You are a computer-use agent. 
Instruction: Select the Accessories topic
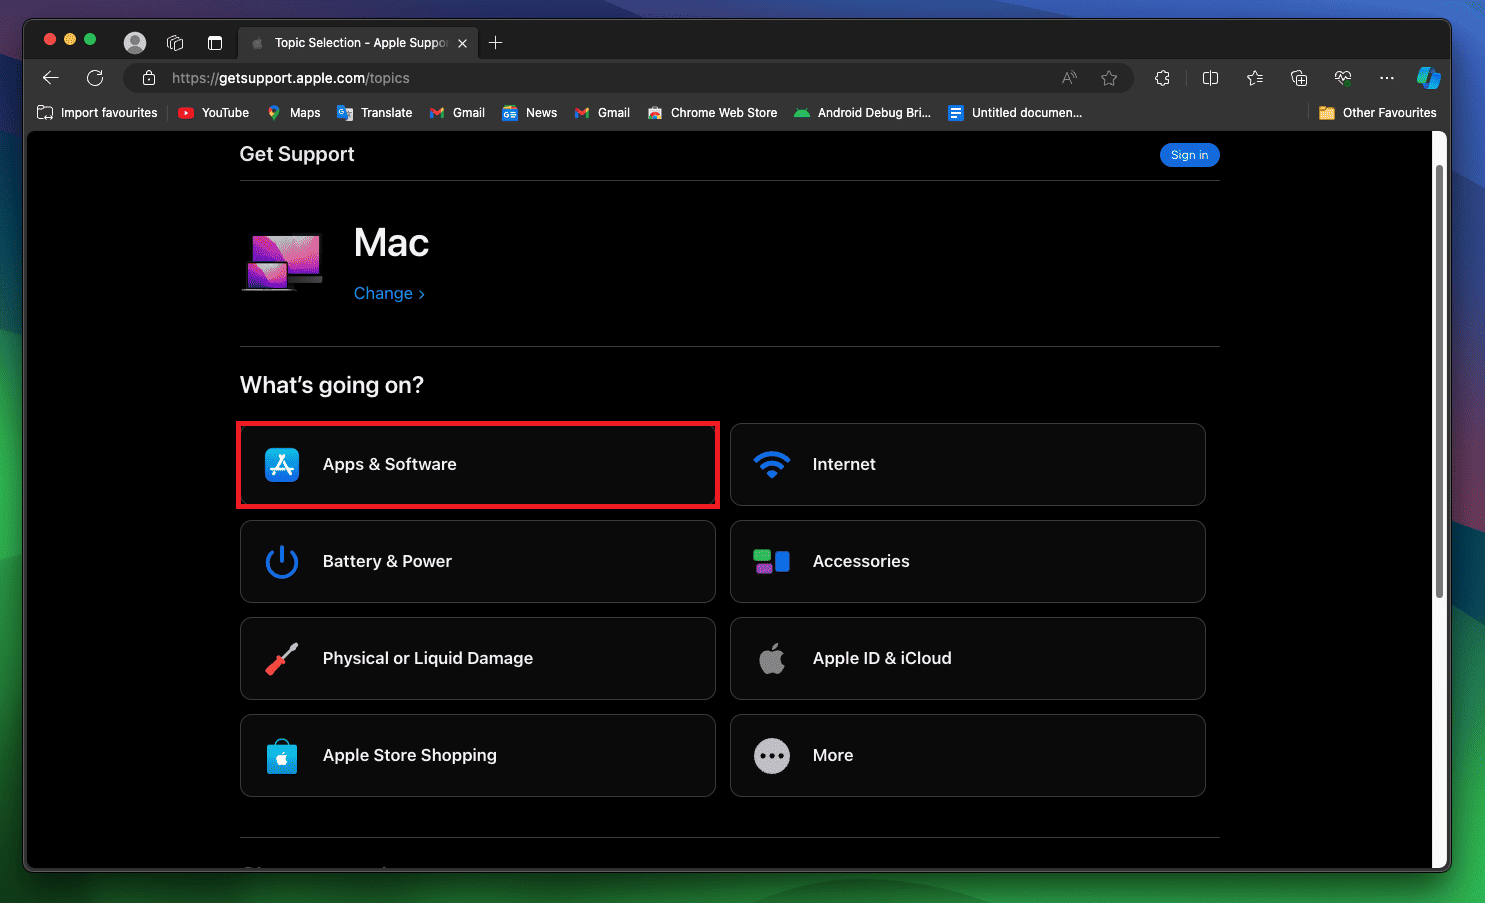tap(967, 562)
